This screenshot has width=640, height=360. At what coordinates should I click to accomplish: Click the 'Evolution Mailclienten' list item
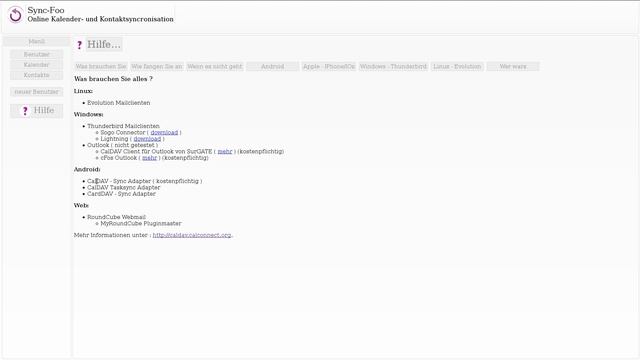click(x=119, y=103)
